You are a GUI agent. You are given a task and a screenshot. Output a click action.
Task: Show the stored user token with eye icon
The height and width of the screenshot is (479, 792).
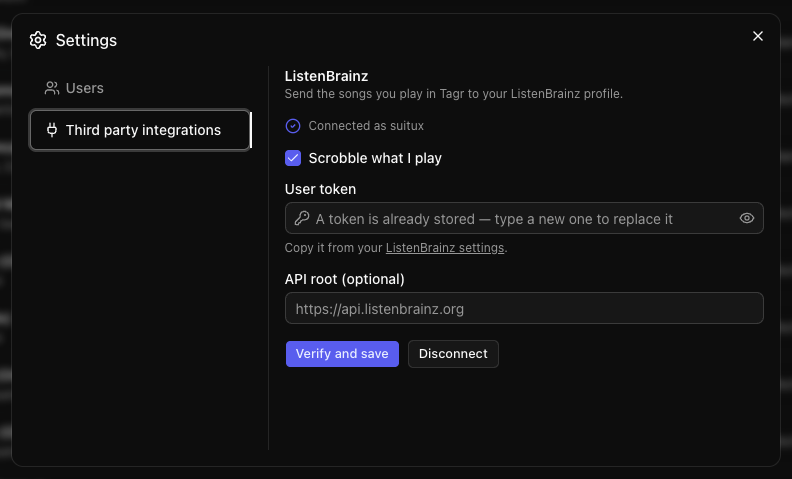[x=747, y=218]
